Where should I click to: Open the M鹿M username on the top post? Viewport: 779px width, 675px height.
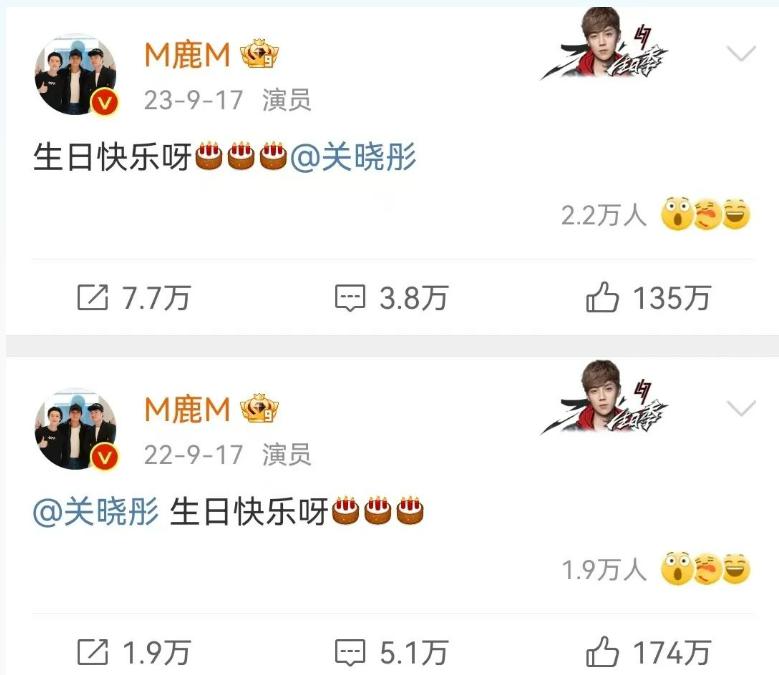[187, 55]
